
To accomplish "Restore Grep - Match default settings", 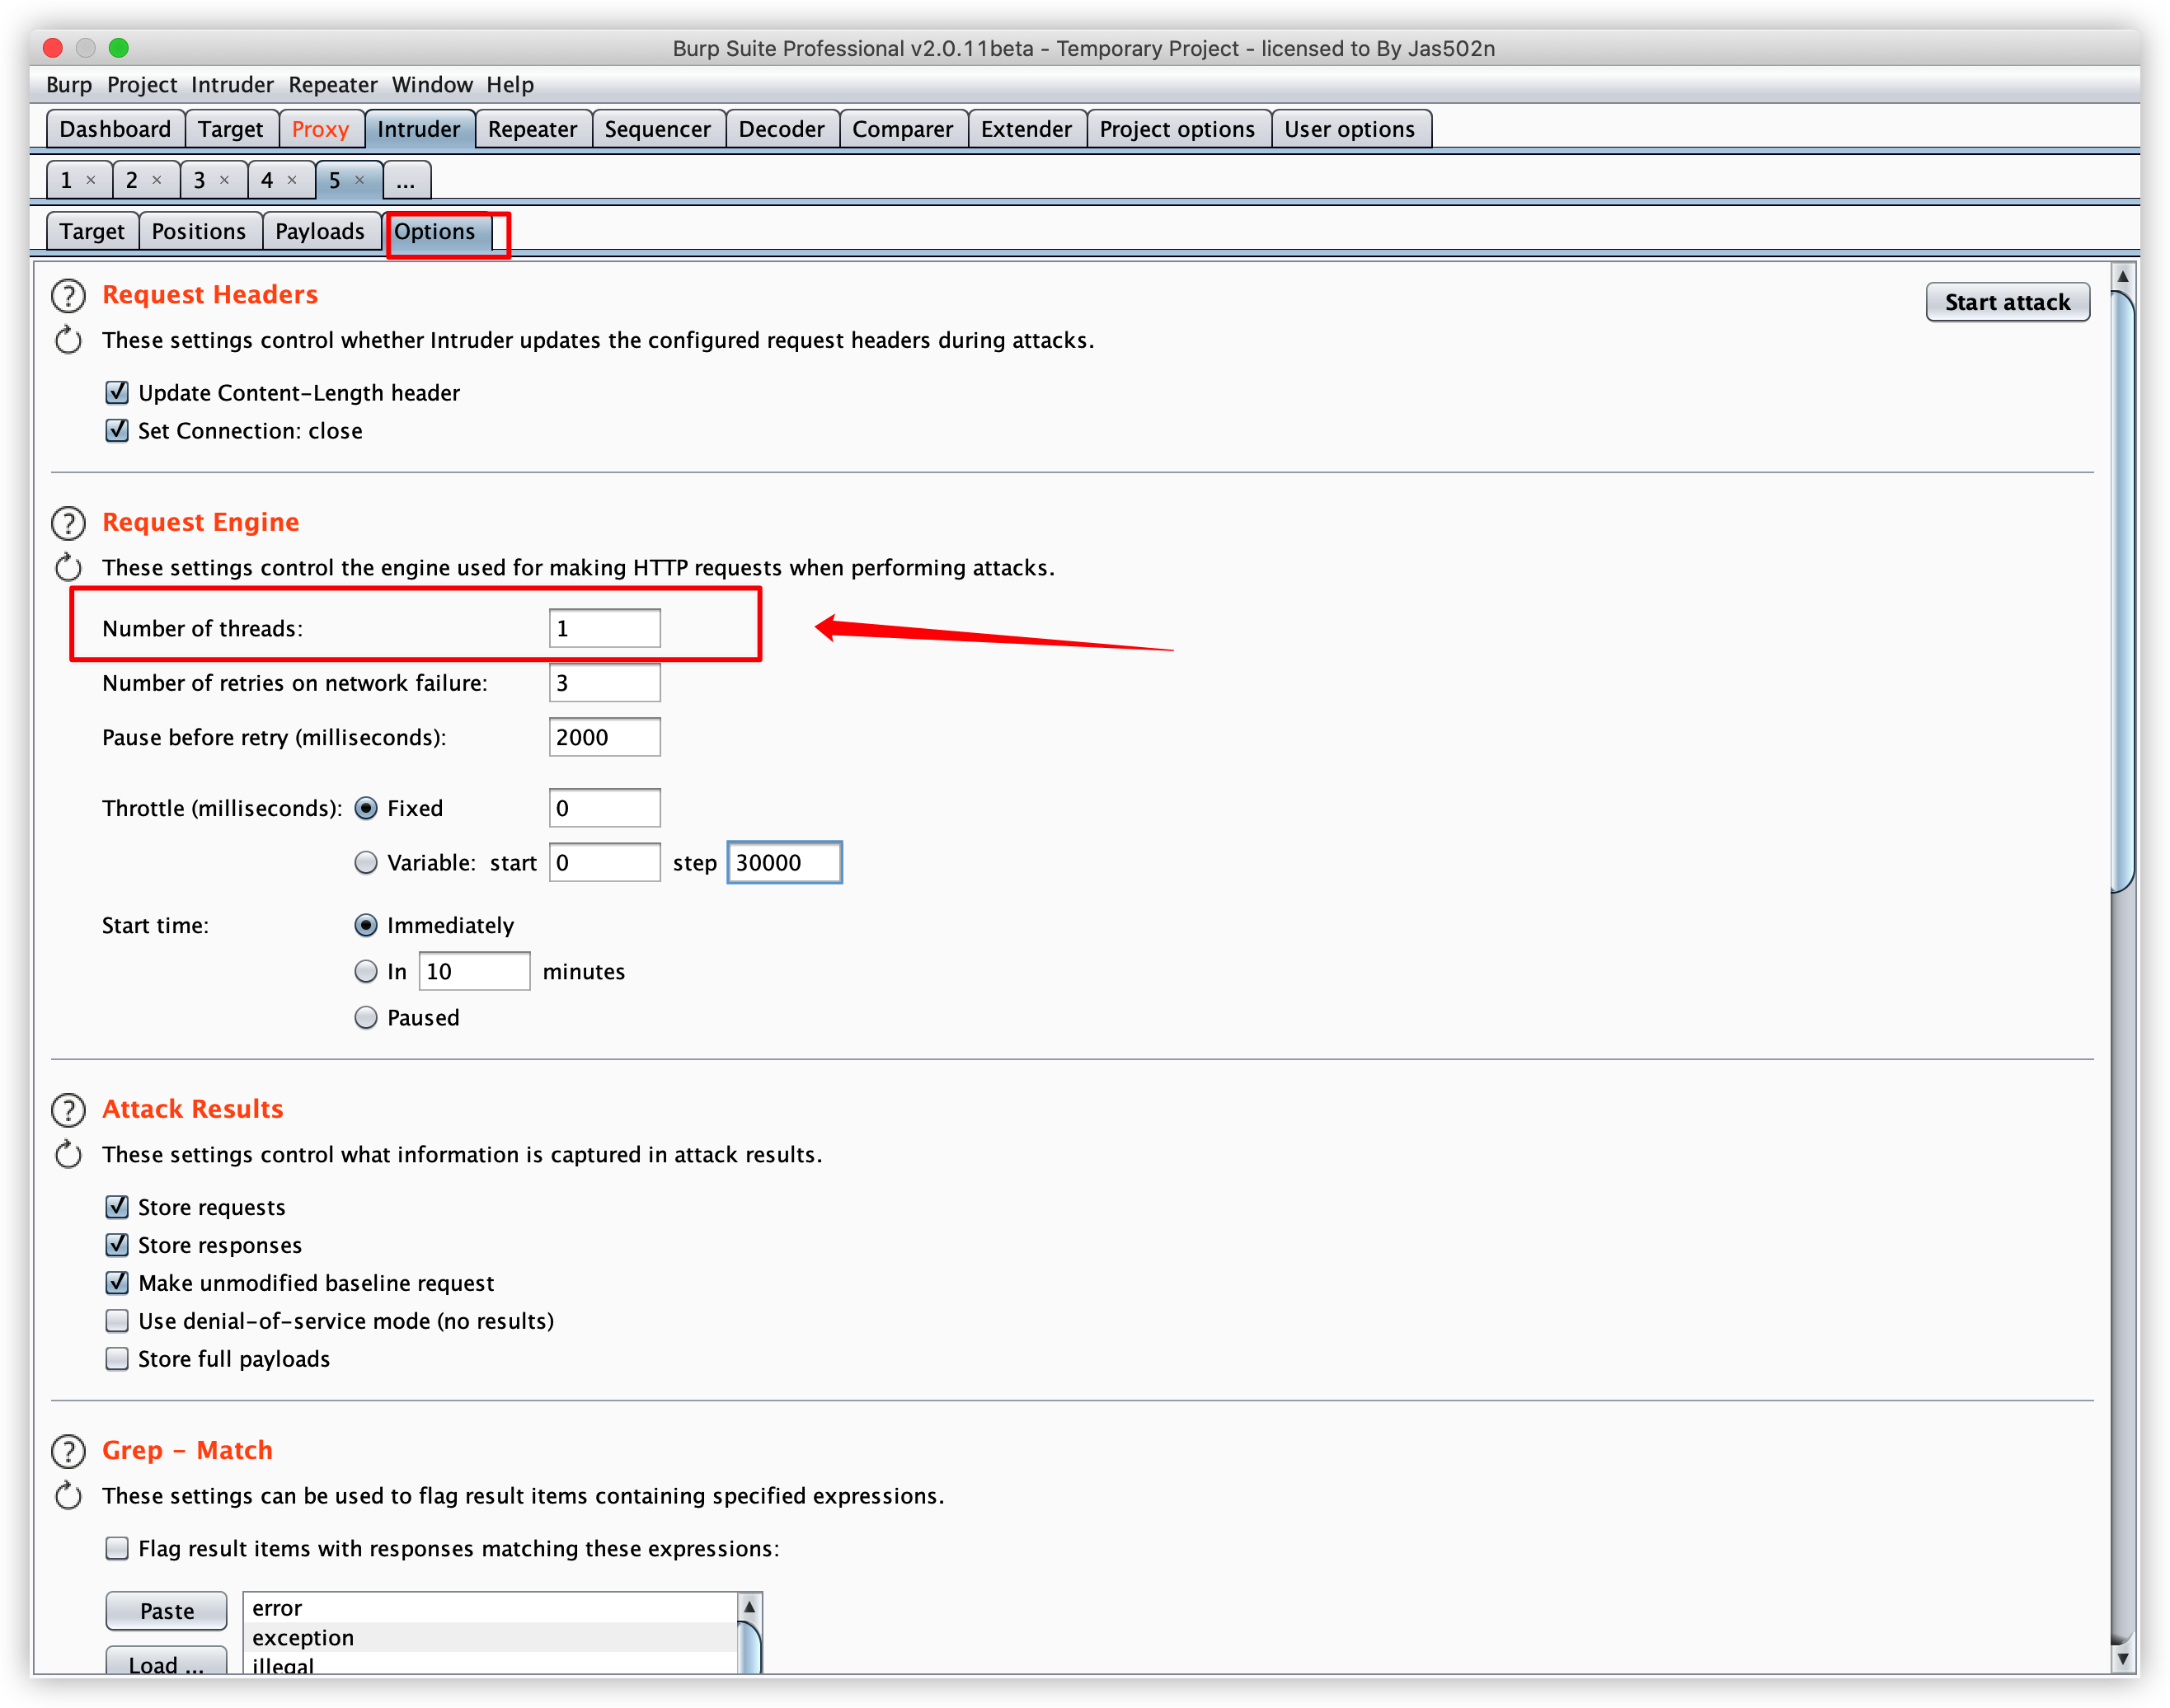I will [x=68, y=1496].
